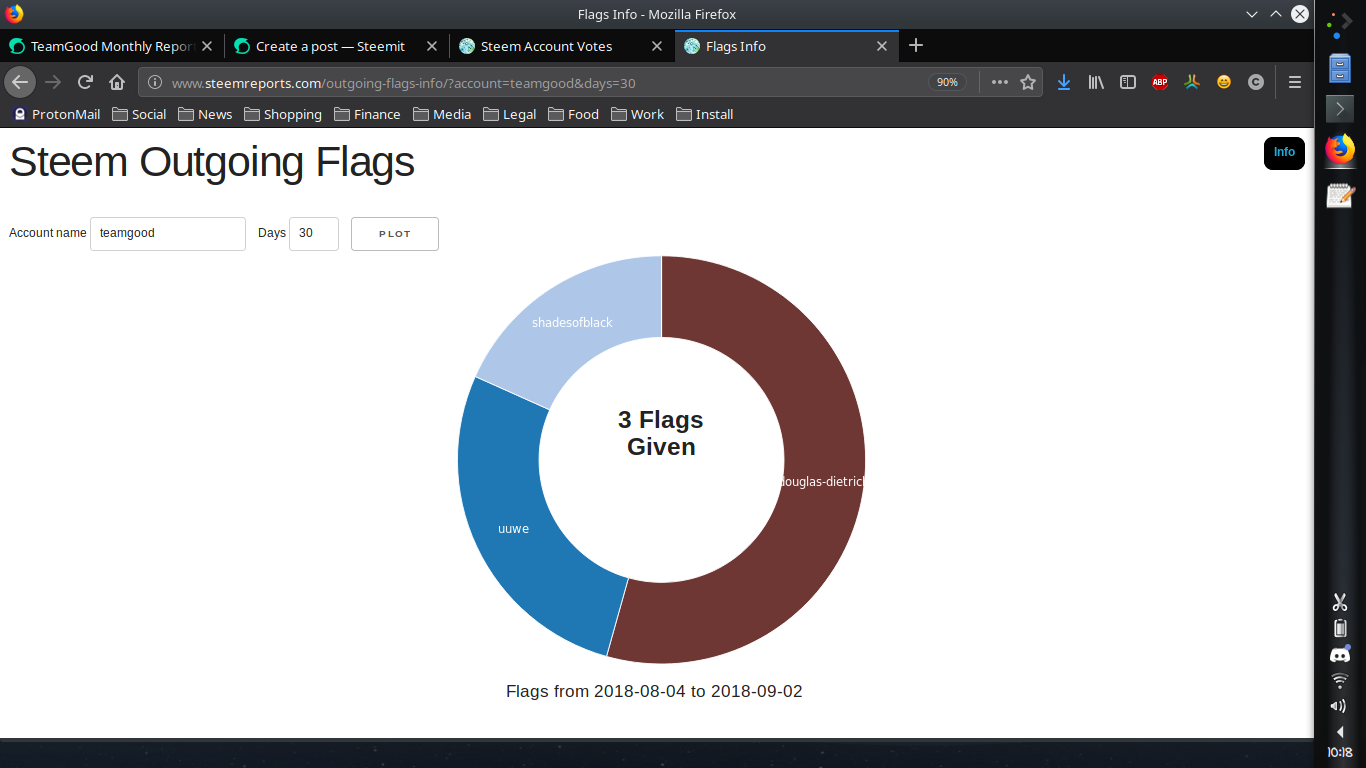Expand the Finance bookmarks folder
The image size is (1366, 768).
367,114
